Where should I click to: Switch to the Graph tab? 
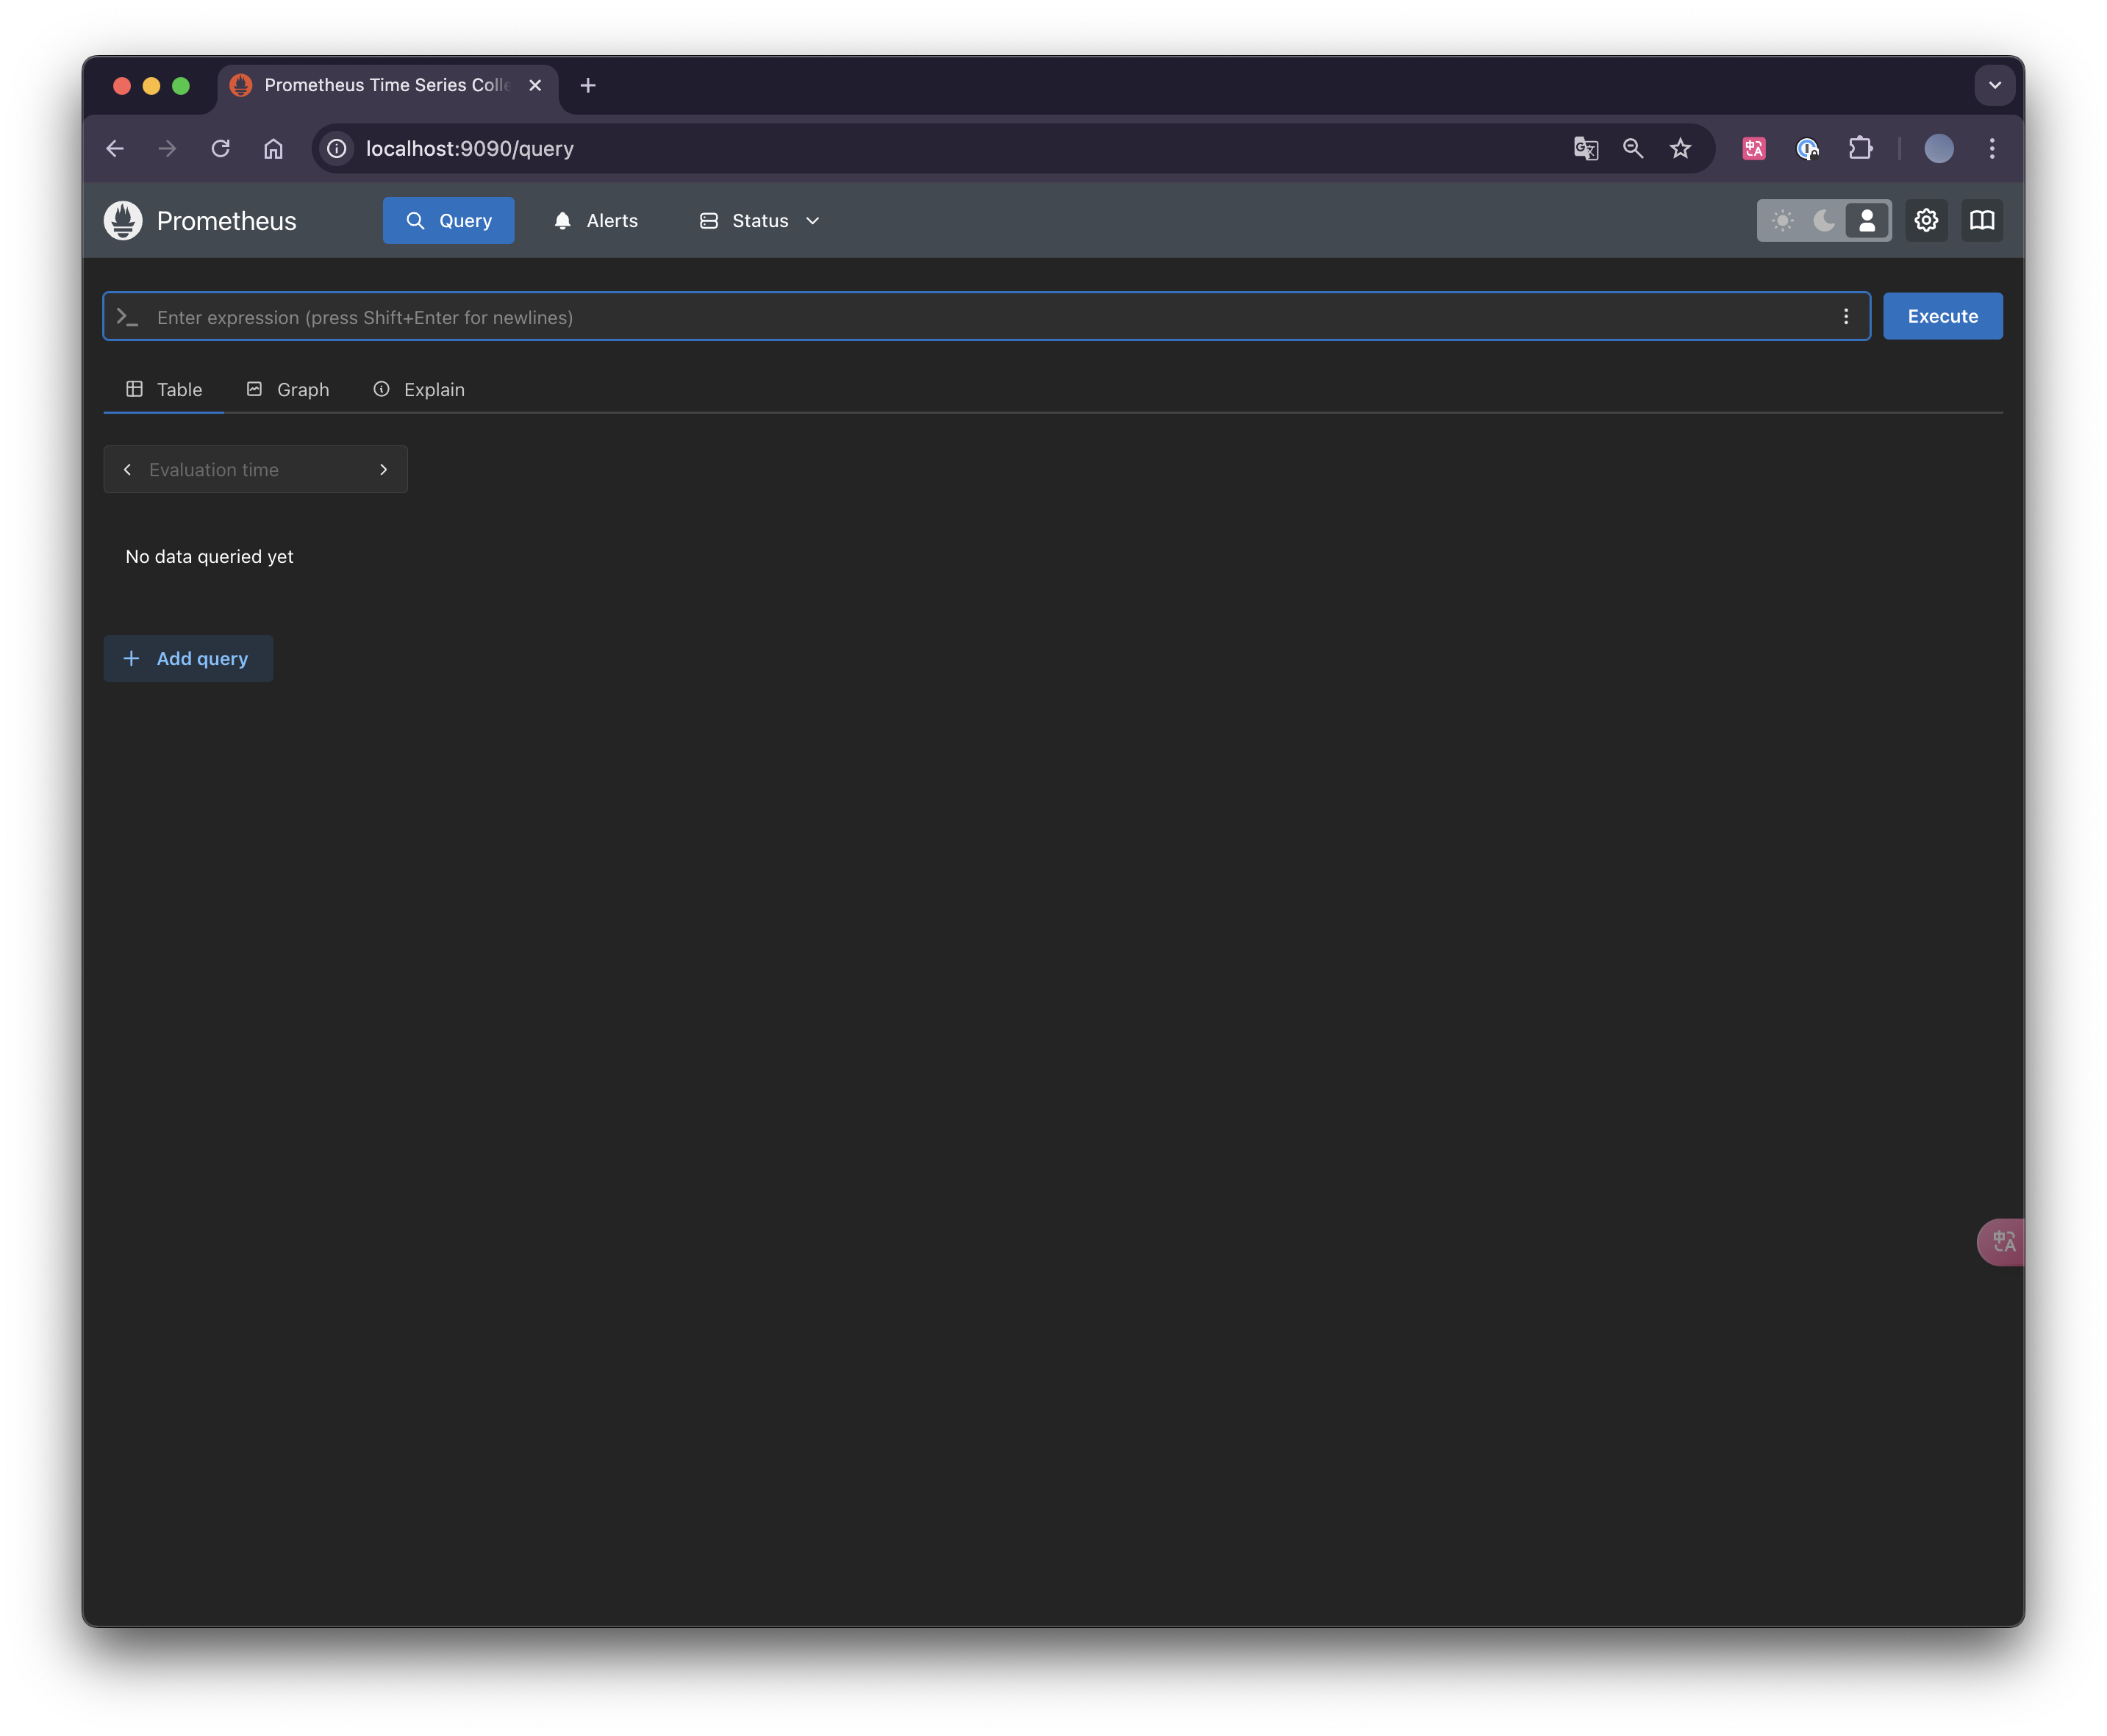[x=288, y=389]
